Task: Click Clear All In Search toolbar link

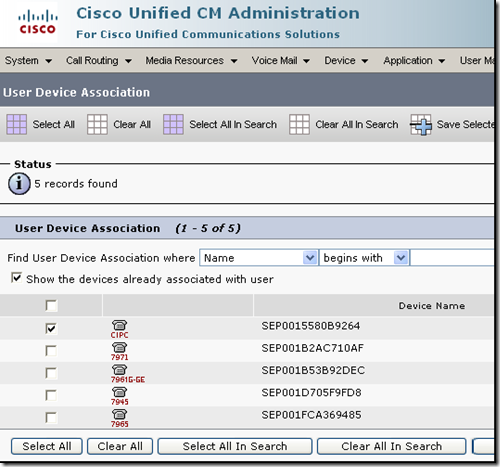Action: point(357,124)
